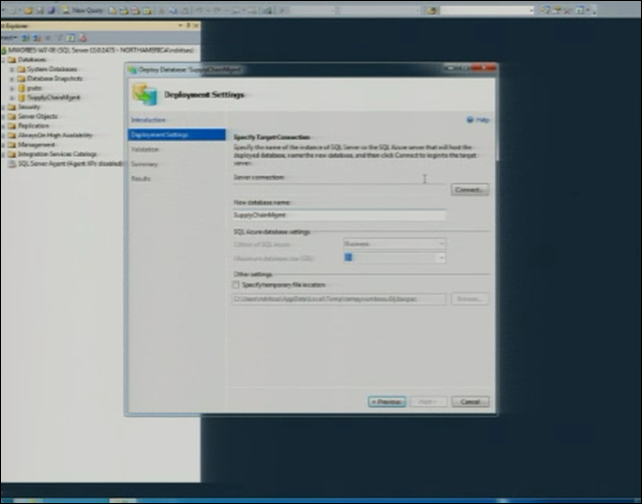Select the Summary wizard step
Image resolution: width=642 pixels, height=504 pixels.
coord(145,164)
